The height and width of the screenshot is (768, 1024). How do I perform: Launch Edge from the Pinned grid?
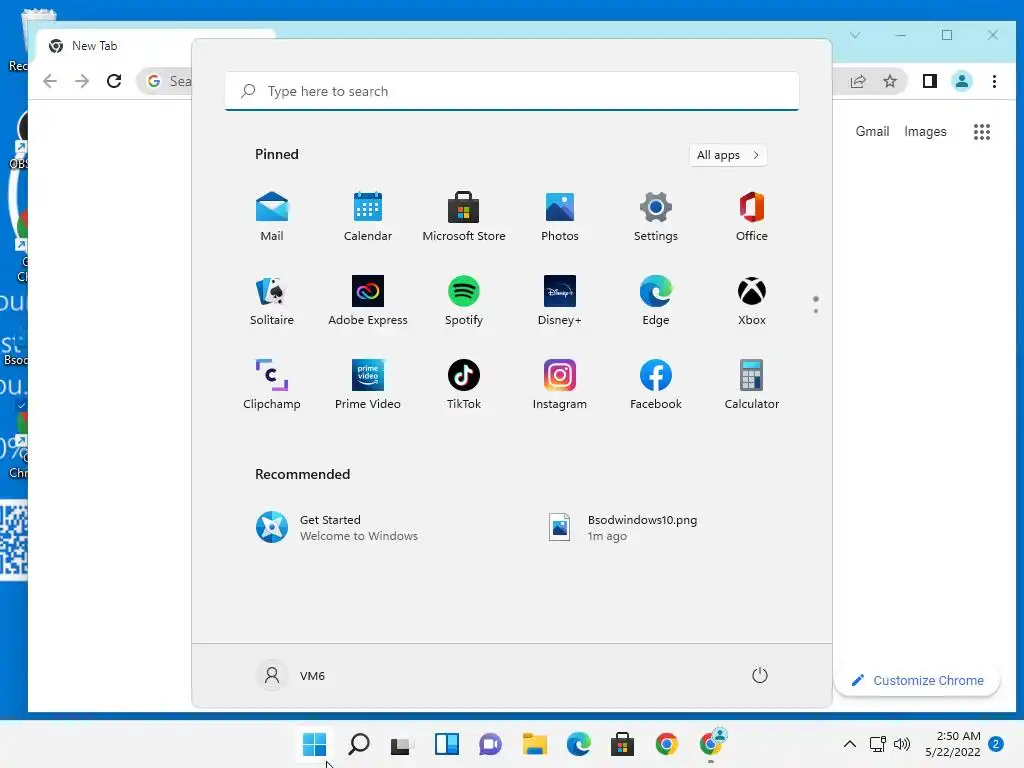click(656, 301)
